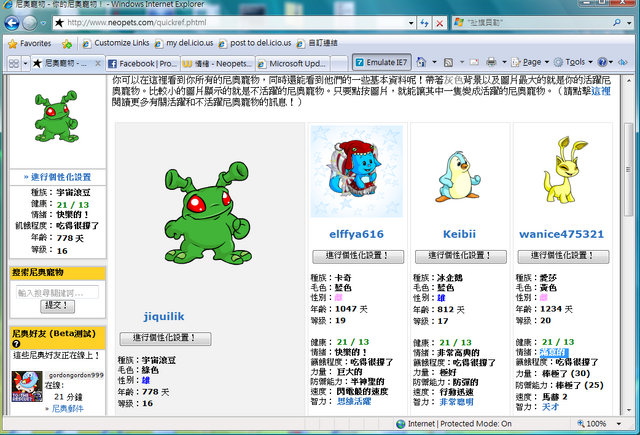Open the Favorites star button

point(30,43)
